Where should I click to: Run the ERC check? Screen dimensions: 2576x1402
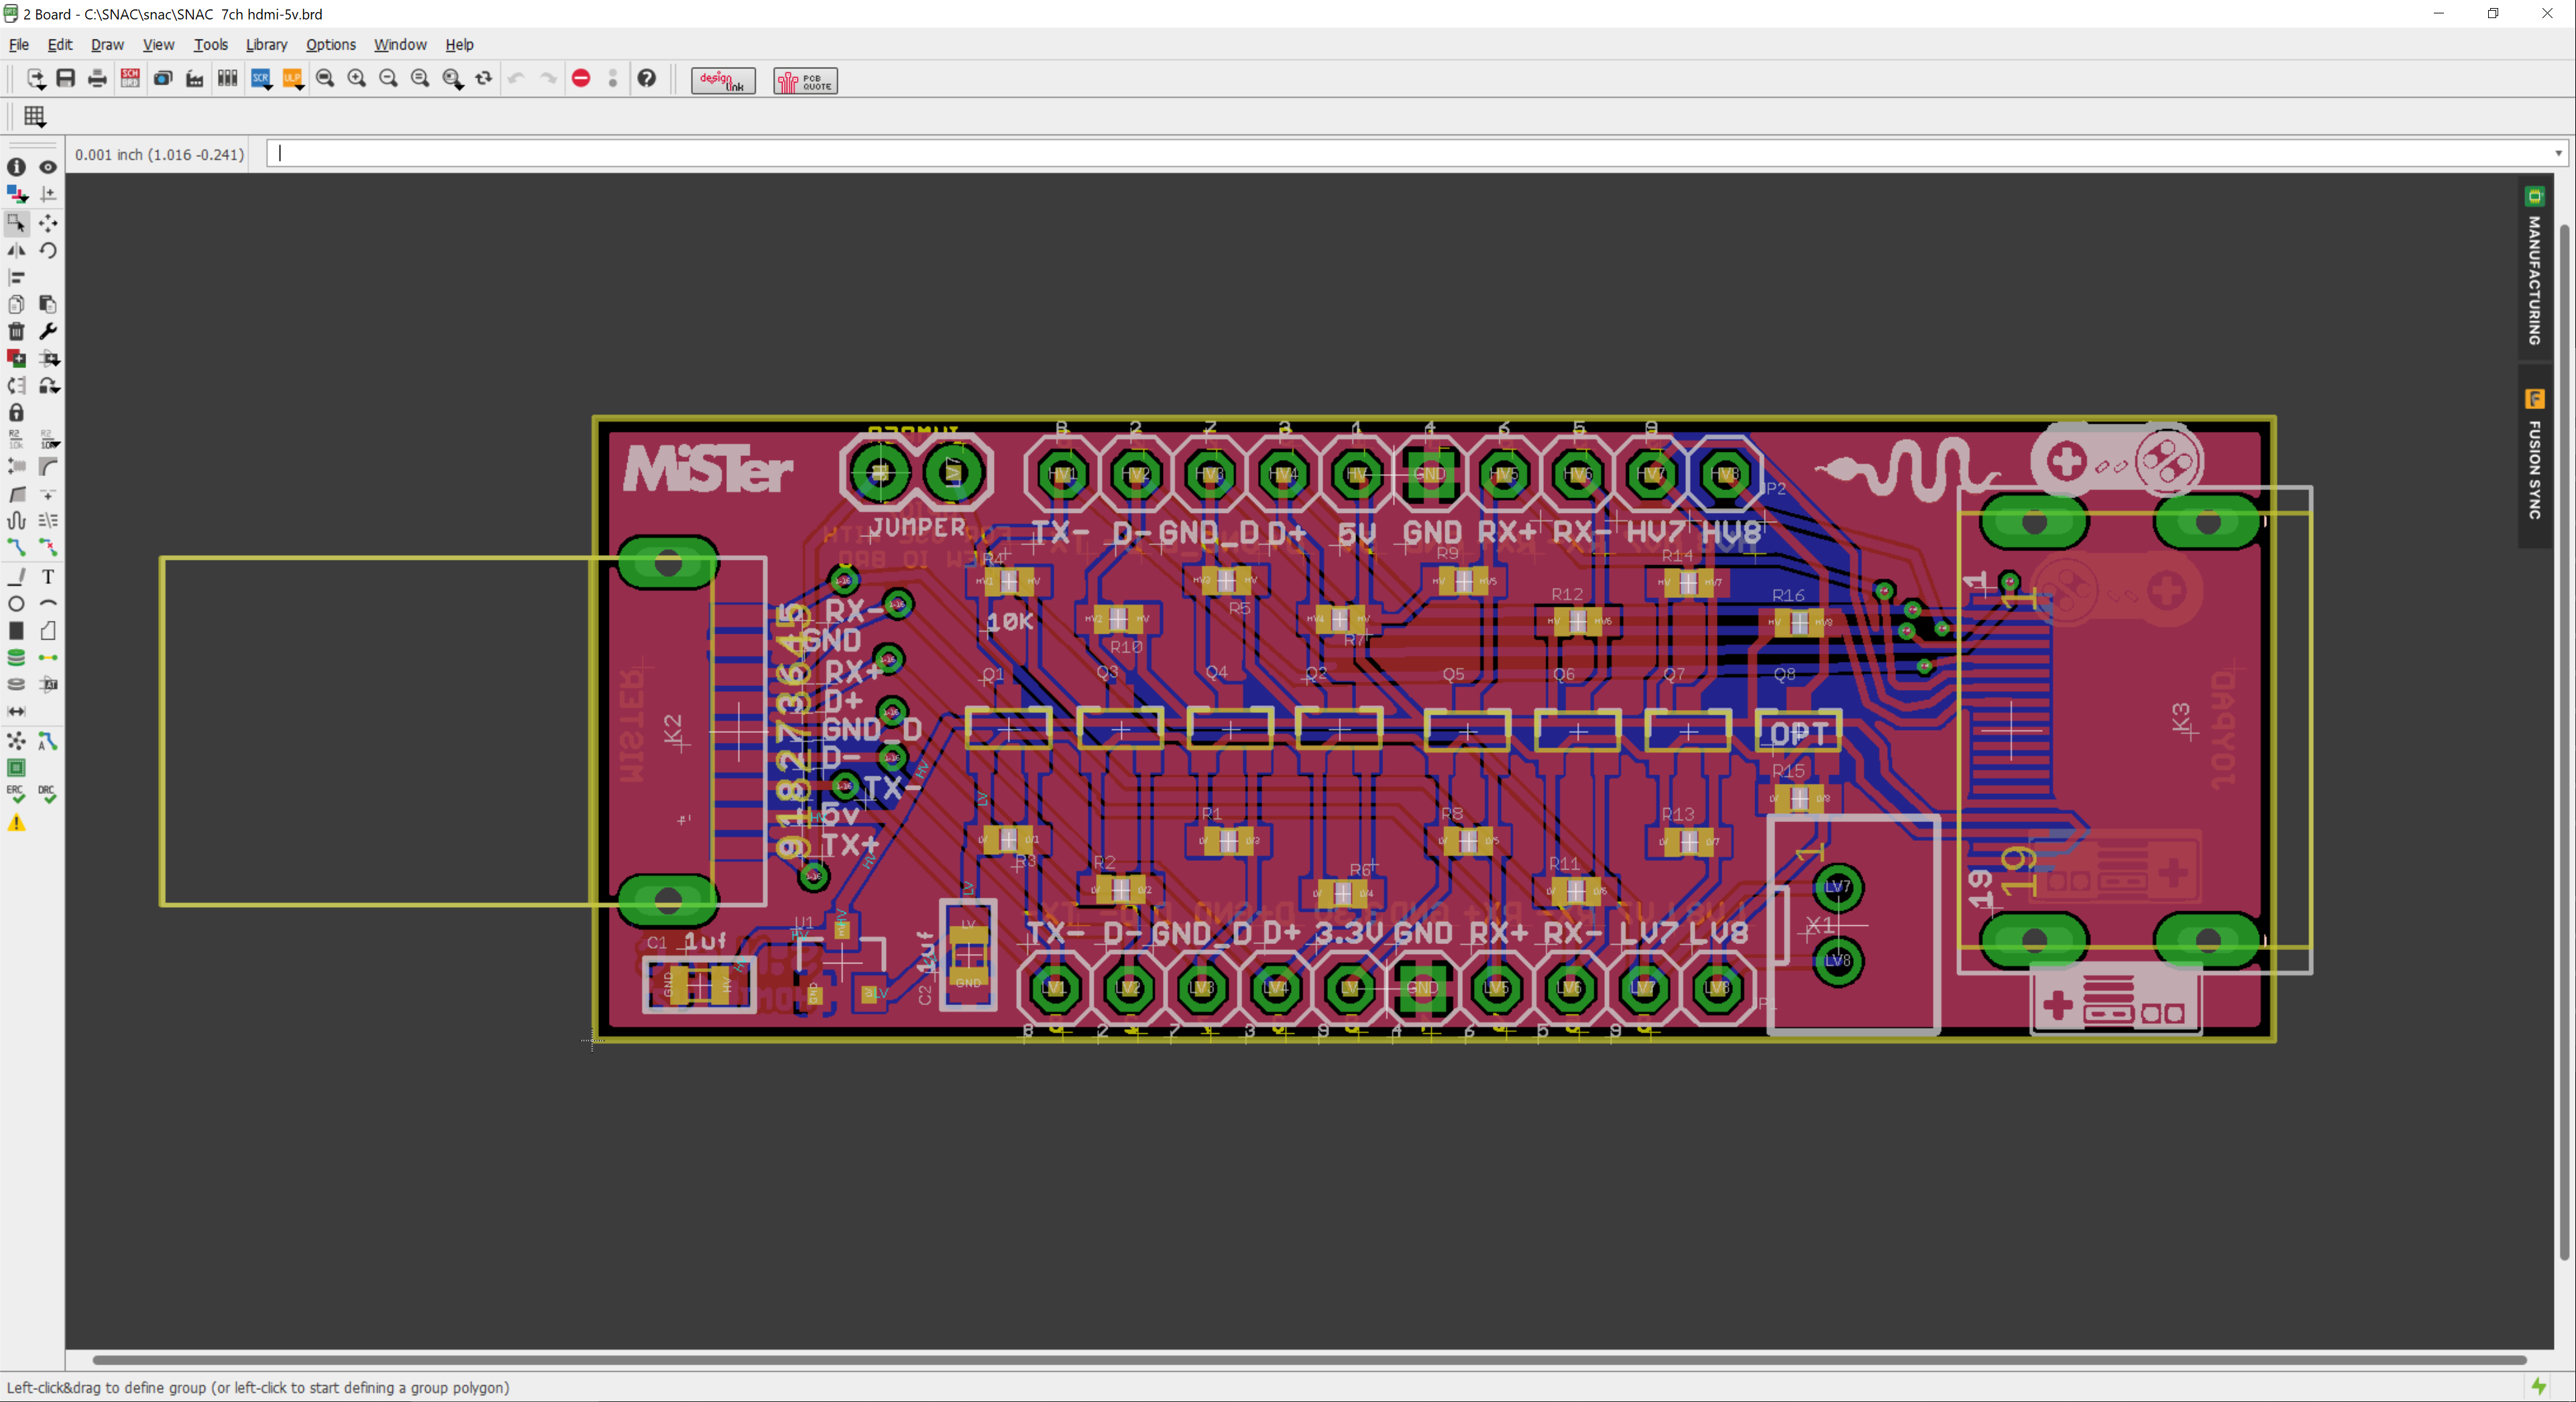point(17,795)
